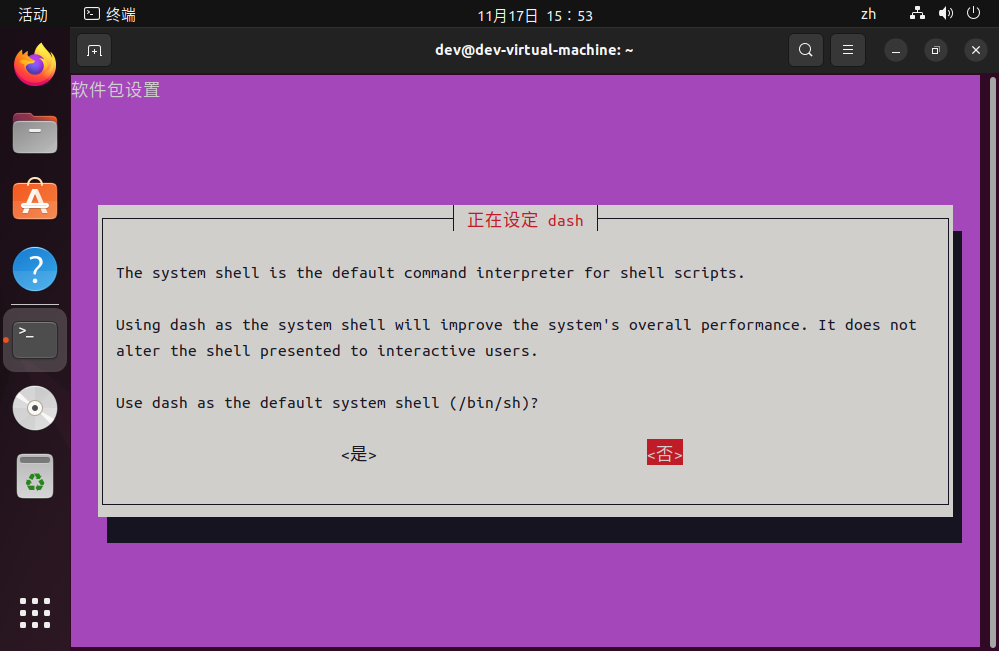
Task: Open the power menu from the top bar
Action: [x=971, y=13]
